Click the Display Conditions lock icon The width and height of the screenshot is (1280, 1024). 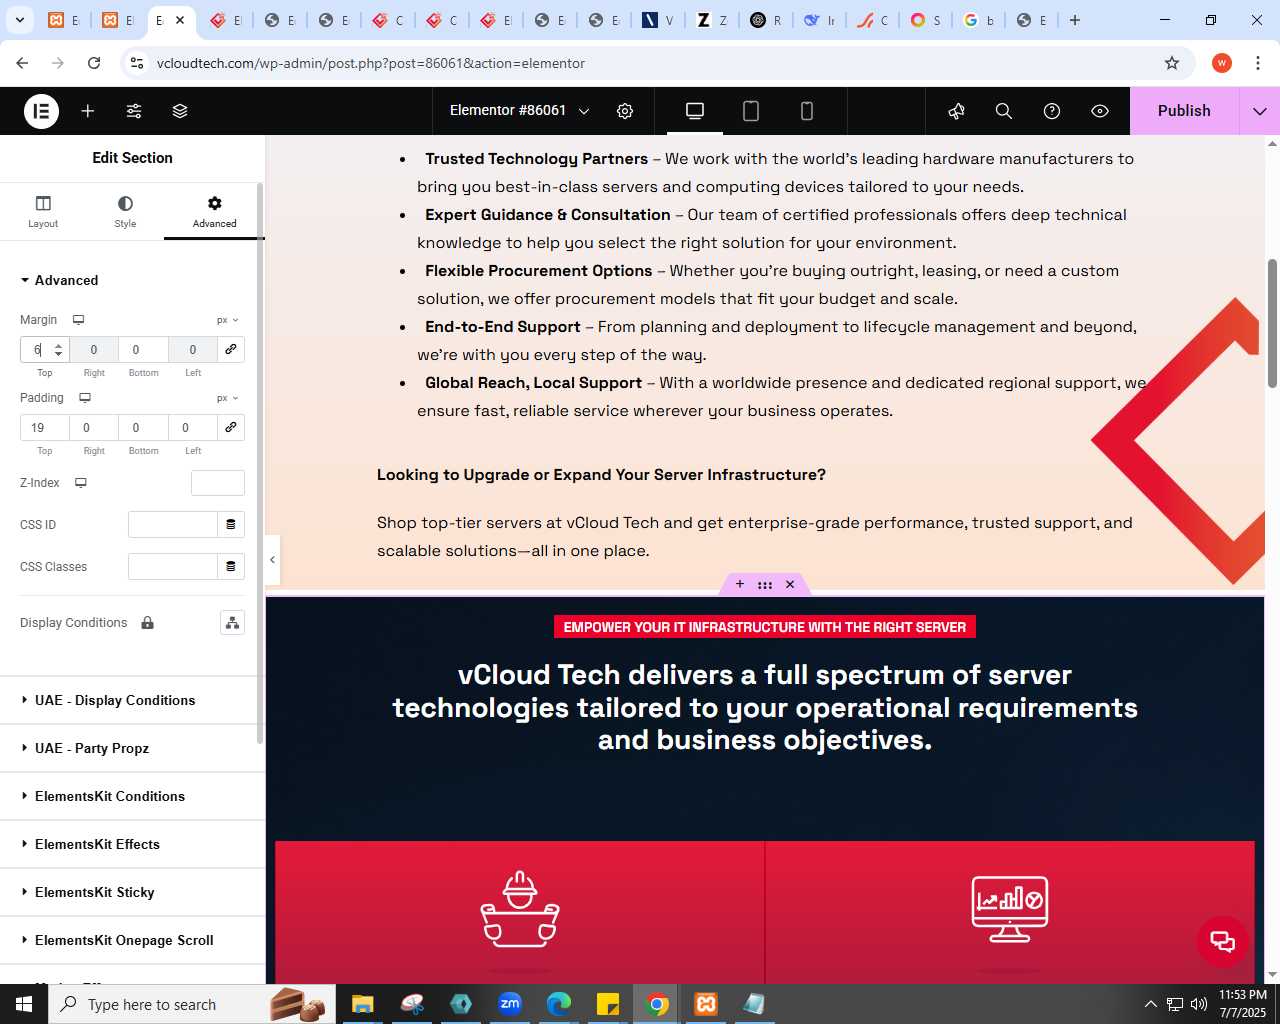(x=148, y=623)
